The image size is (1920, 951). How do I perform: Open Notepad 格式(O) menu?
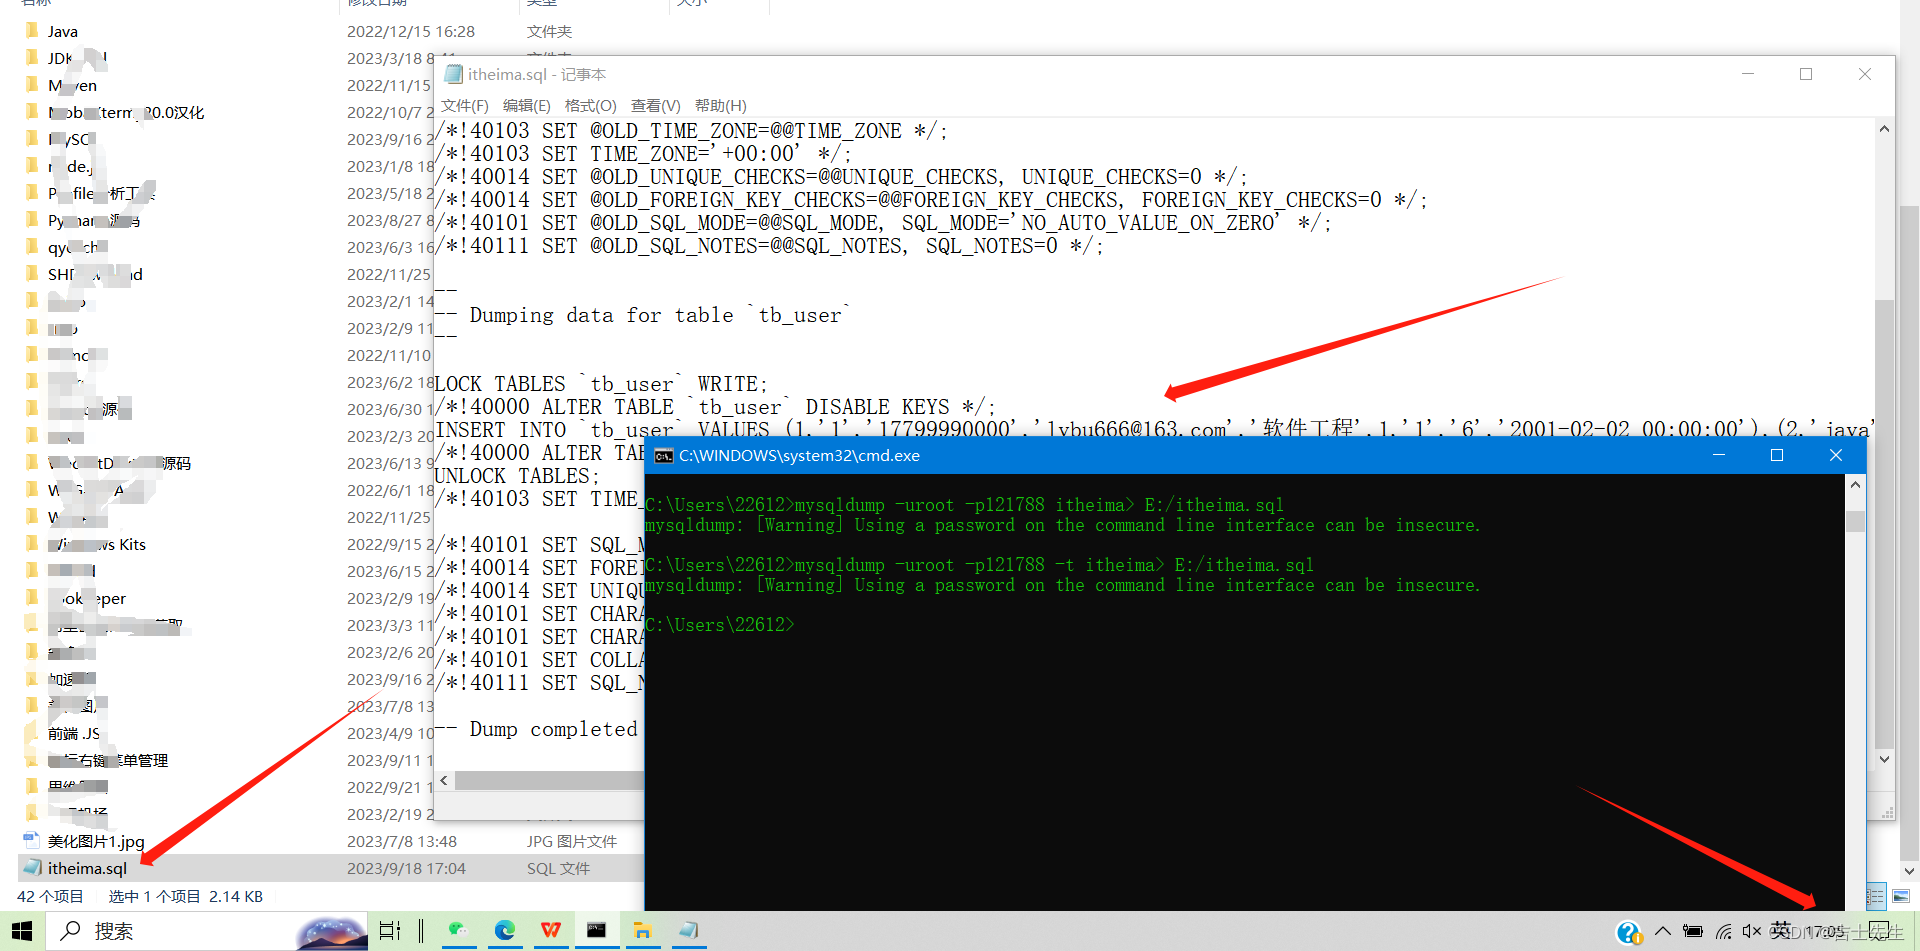(590, 106)
